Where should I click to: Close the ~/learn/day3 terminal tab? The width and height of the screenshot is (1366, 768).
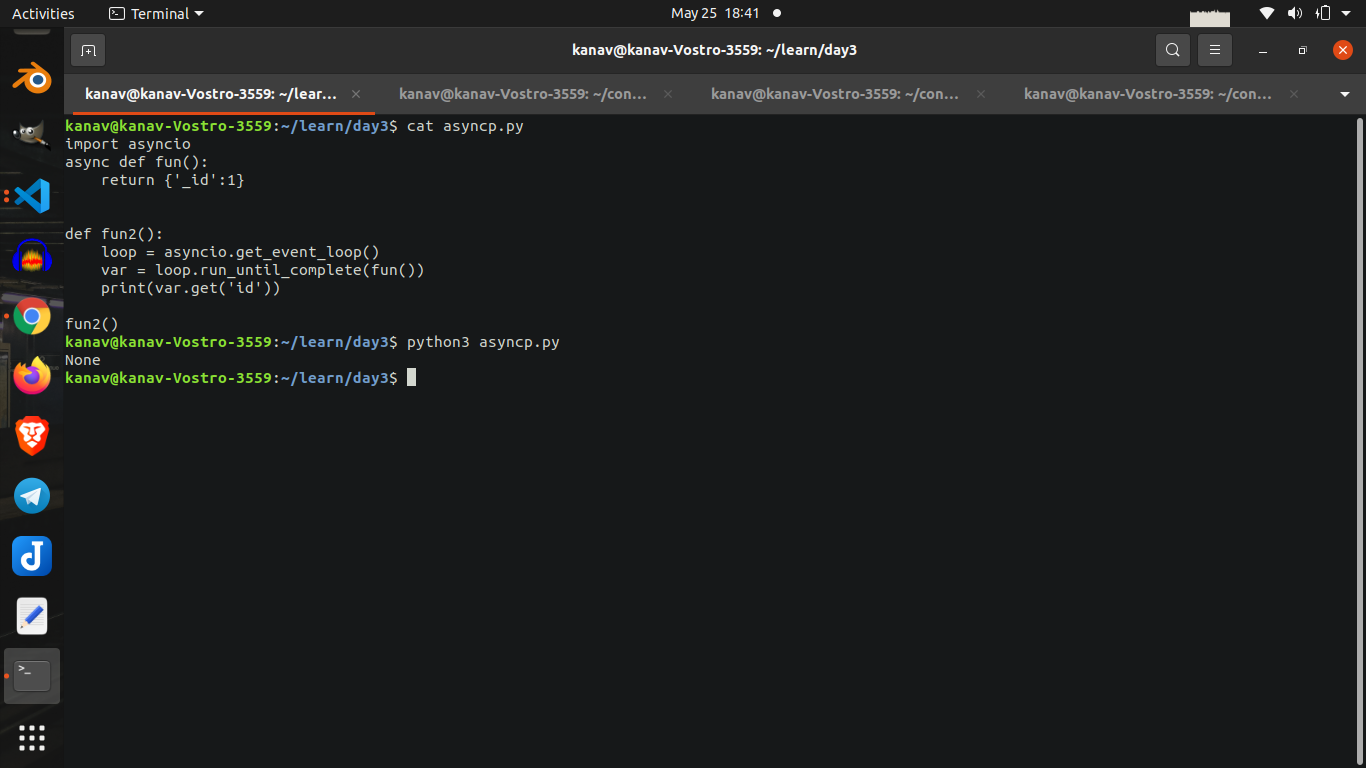357,94
